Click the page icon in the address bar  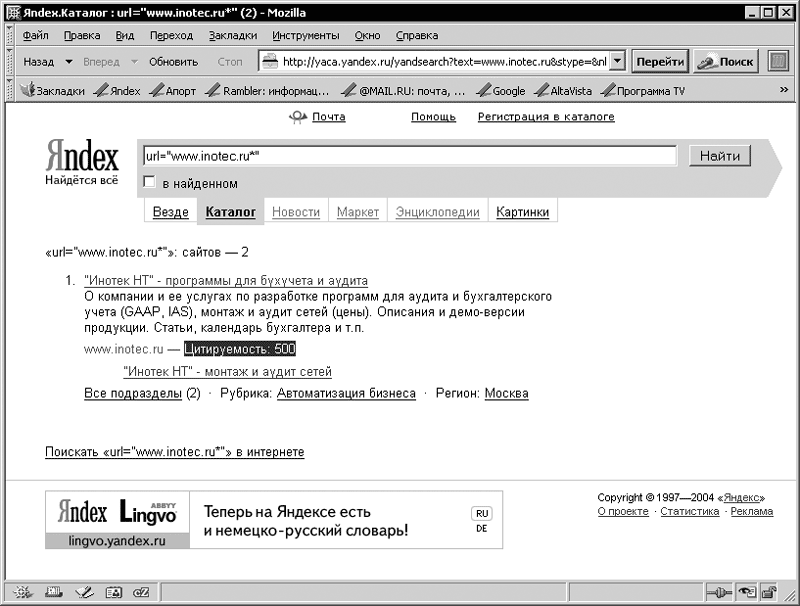point(268,62)
